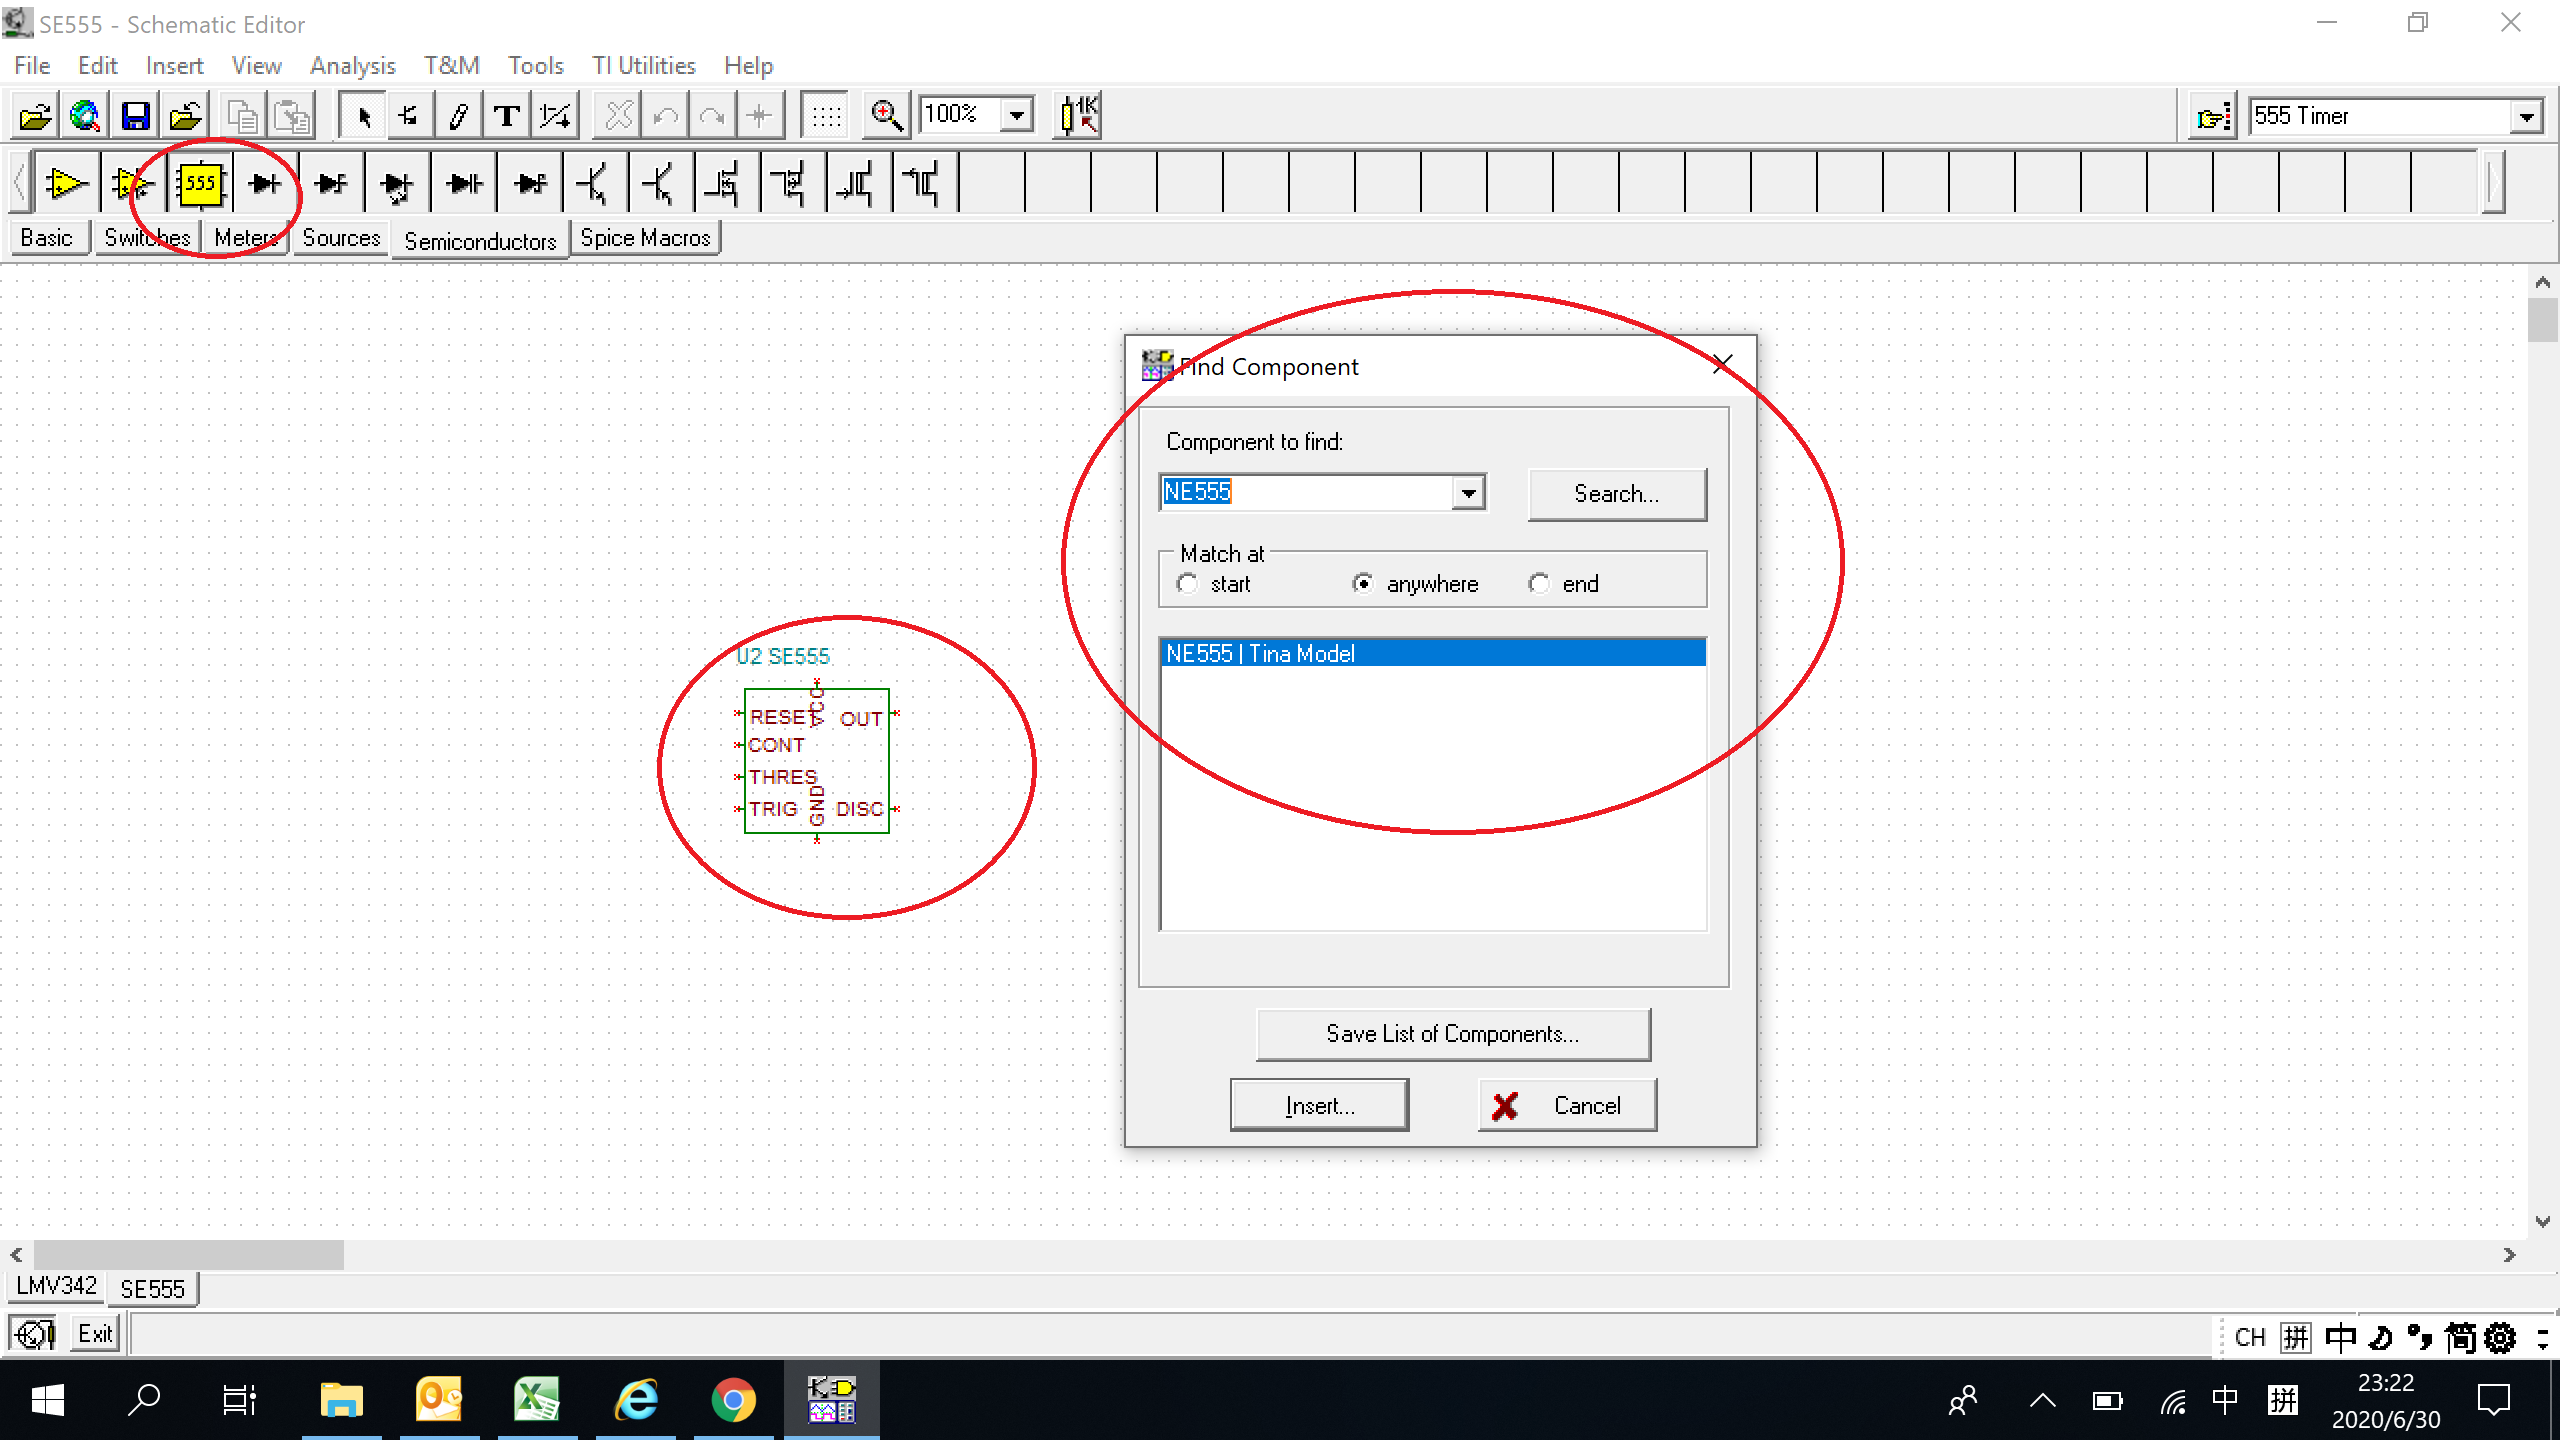Insert an operational amplifier from component bar
The width and height of the screenshot is (2560, 1440).
coord(67,184)
